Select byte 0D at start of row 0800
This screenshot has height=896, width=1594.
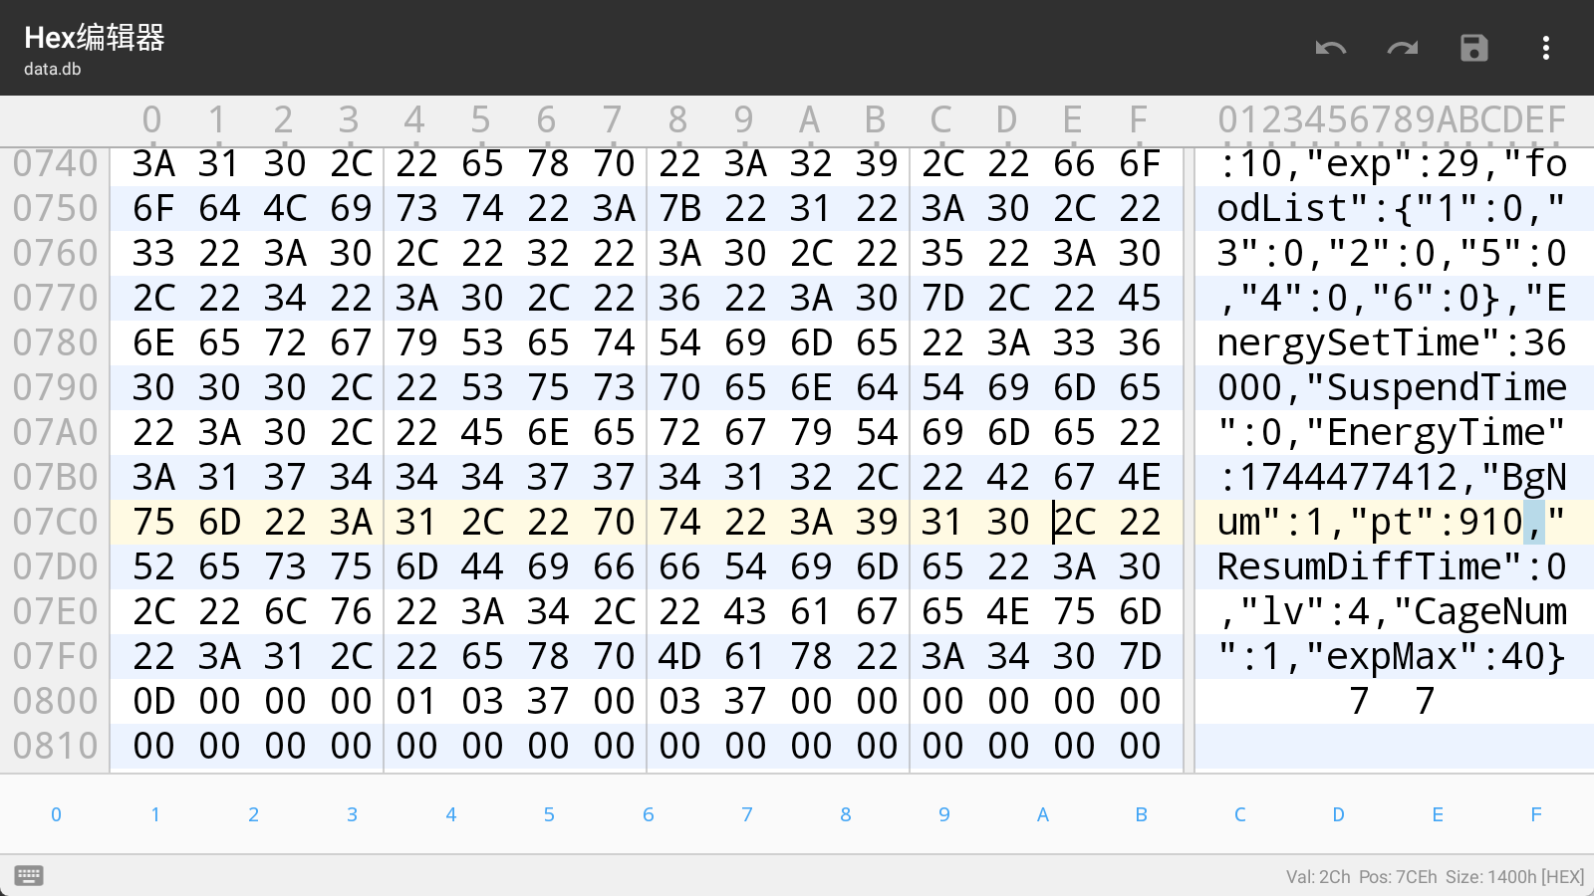click(153, 701)
